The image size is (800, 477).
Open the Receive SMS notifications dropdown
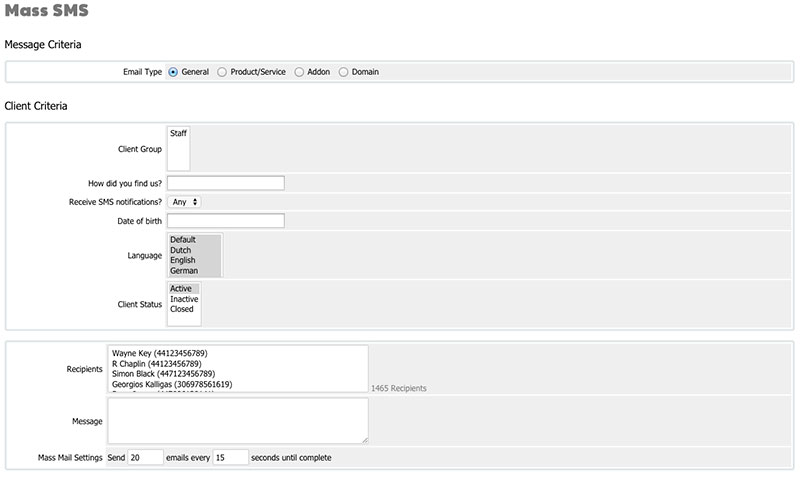click(185, 202)
